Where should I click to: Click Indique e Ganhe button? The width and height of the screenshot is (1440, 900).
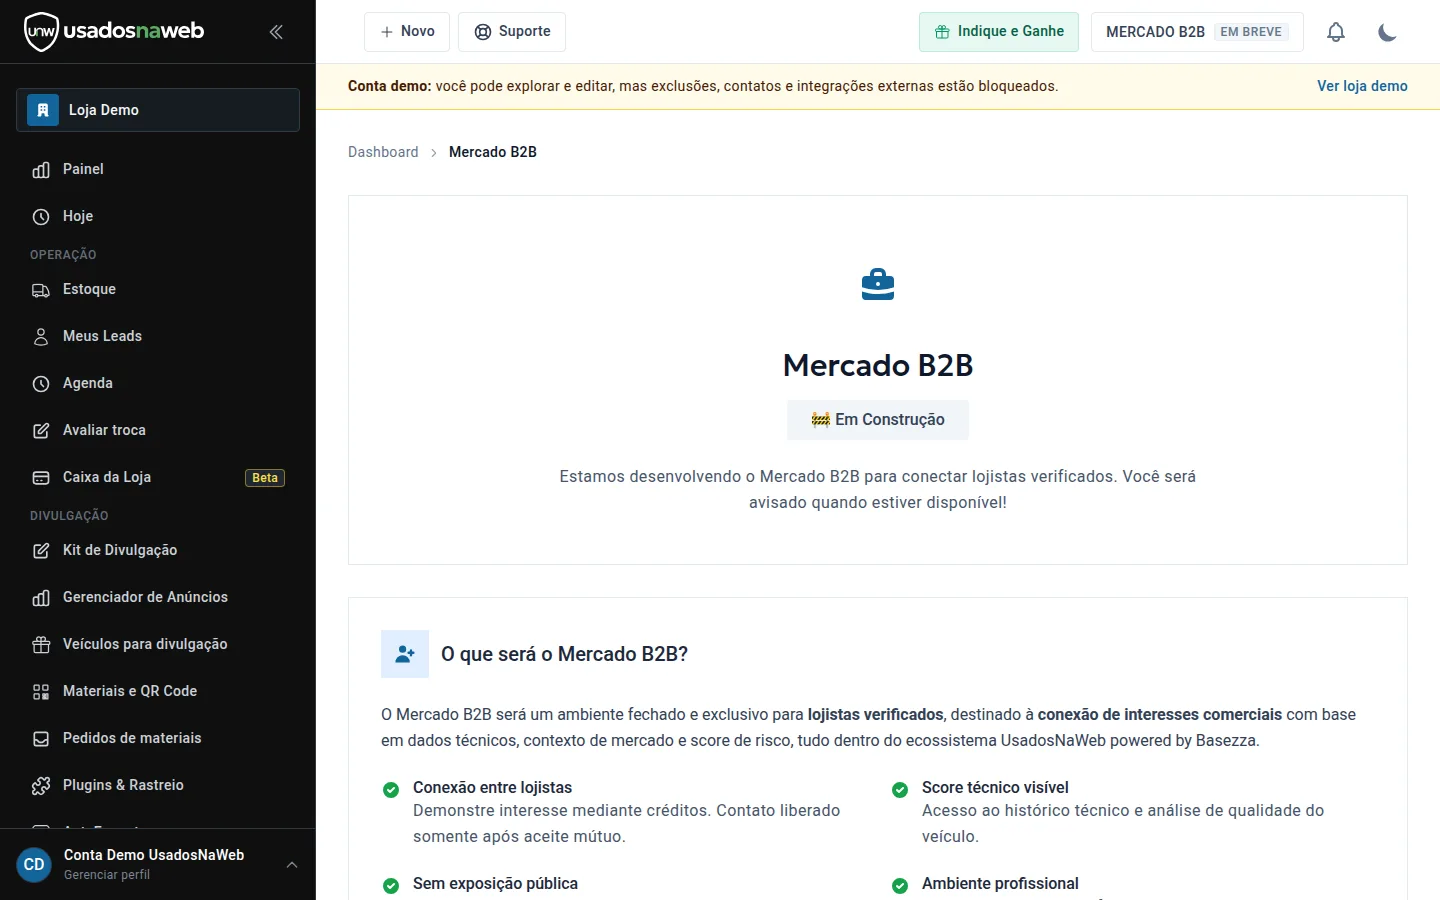tap(999, 32)
